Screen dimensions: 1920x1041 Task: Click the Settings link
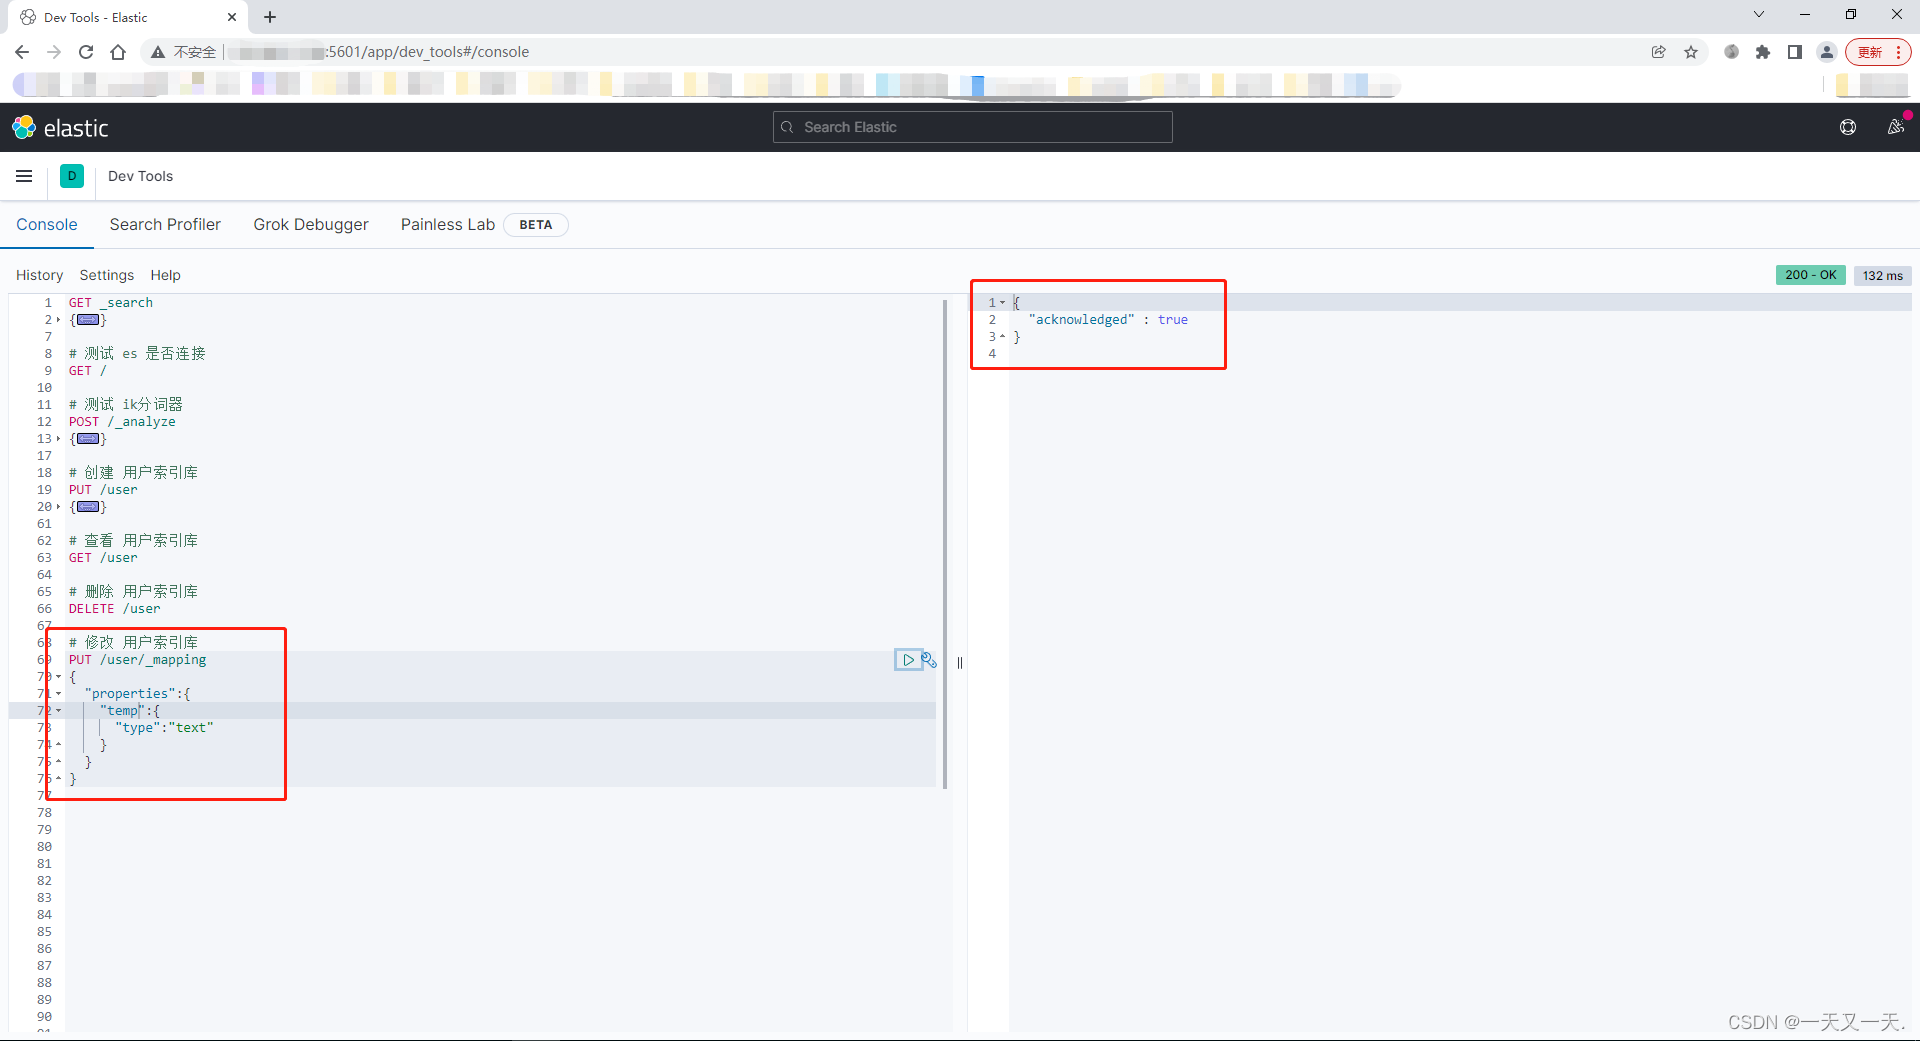pos(106,275)
